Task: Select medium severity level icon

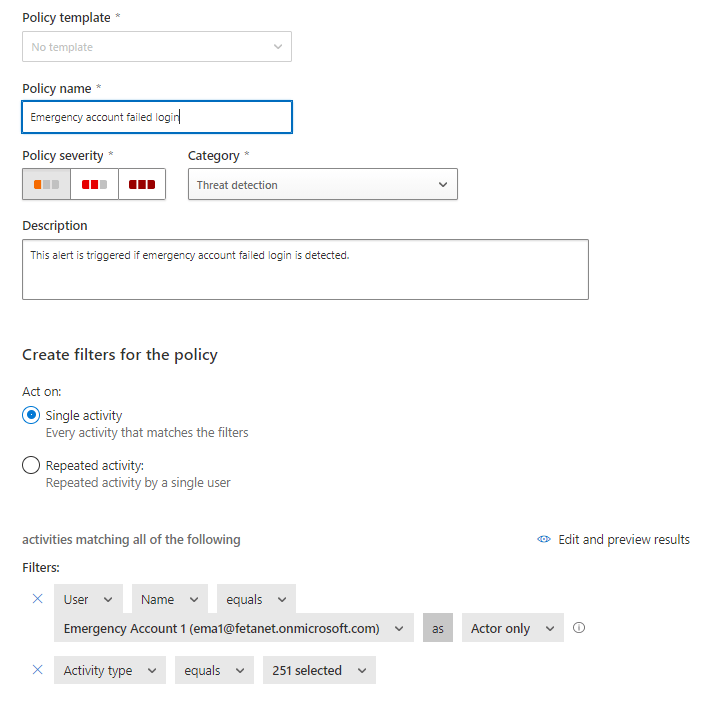Action: tap(94, 185)
